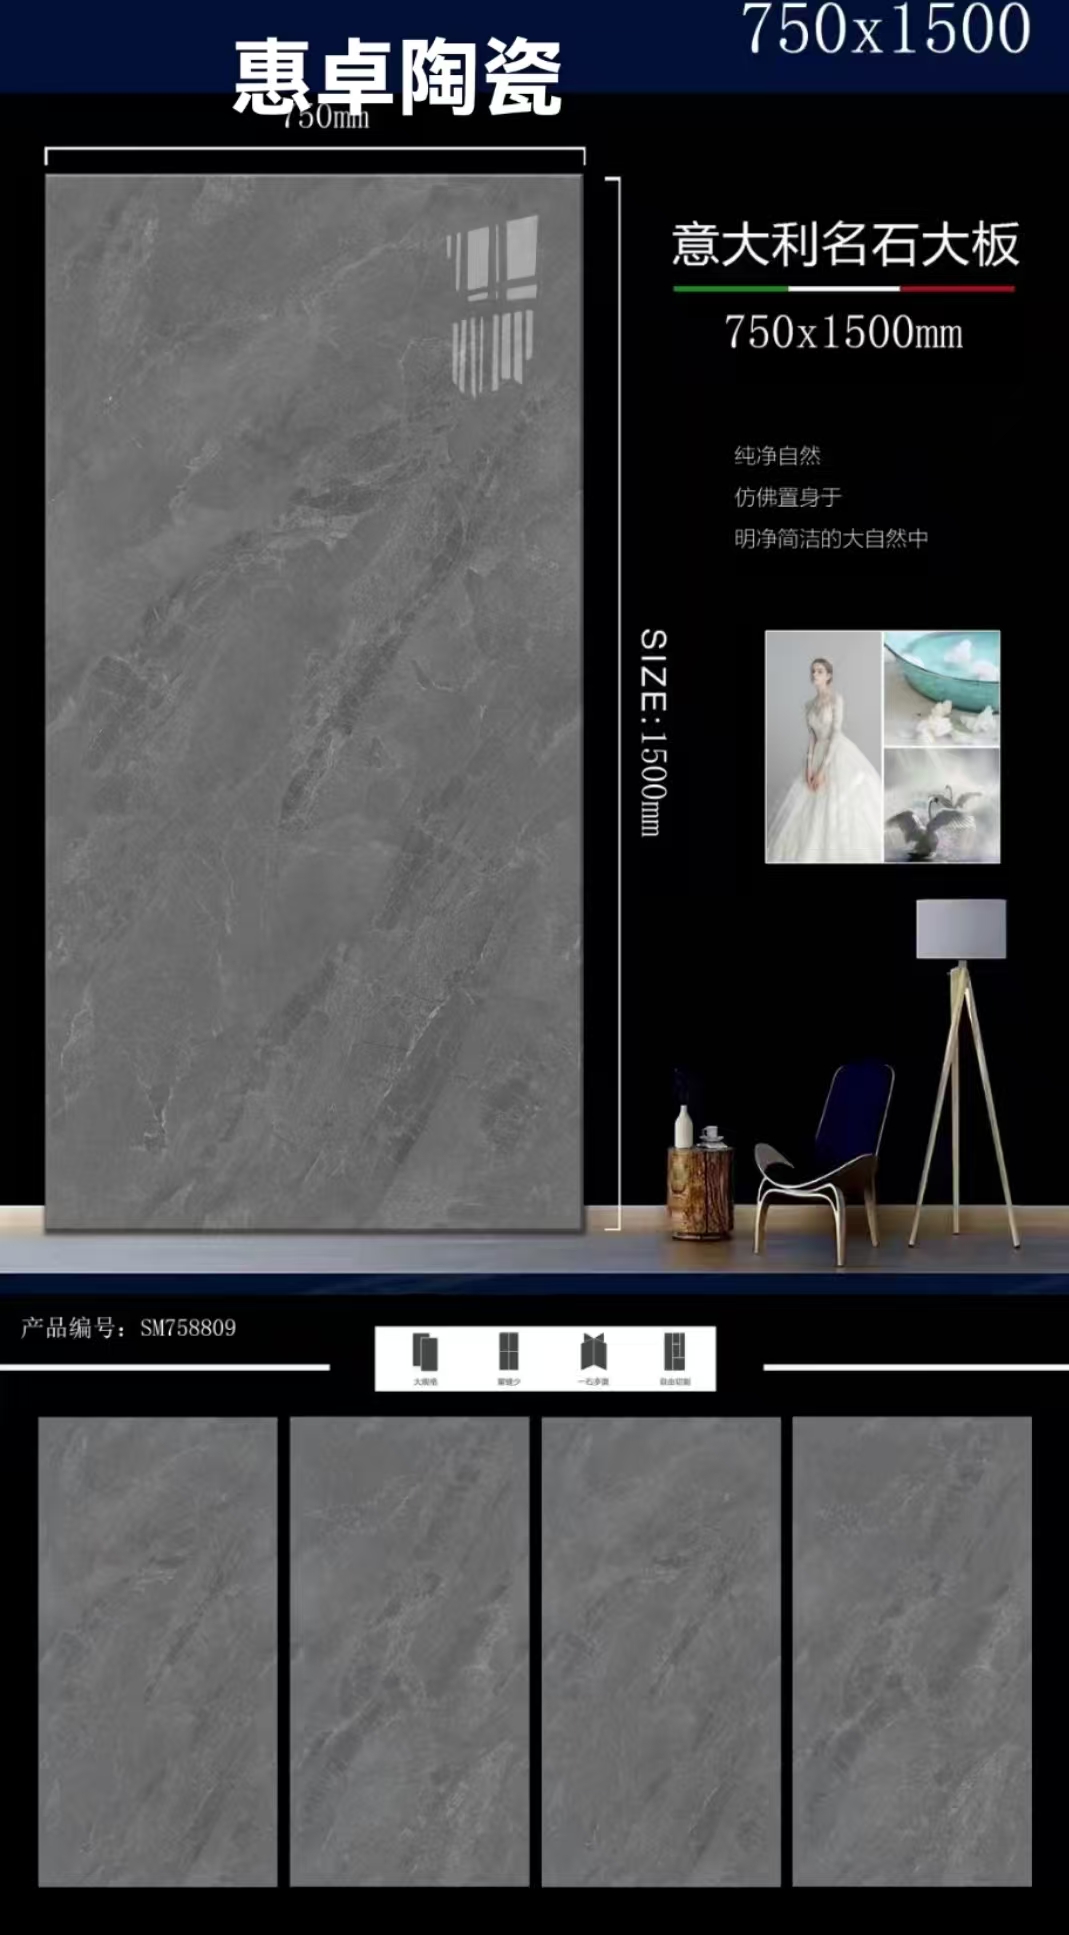1069x1935 pixels.
Task: Click the four-panel fewer-seams icon
Action: (x=509, y=1351)
